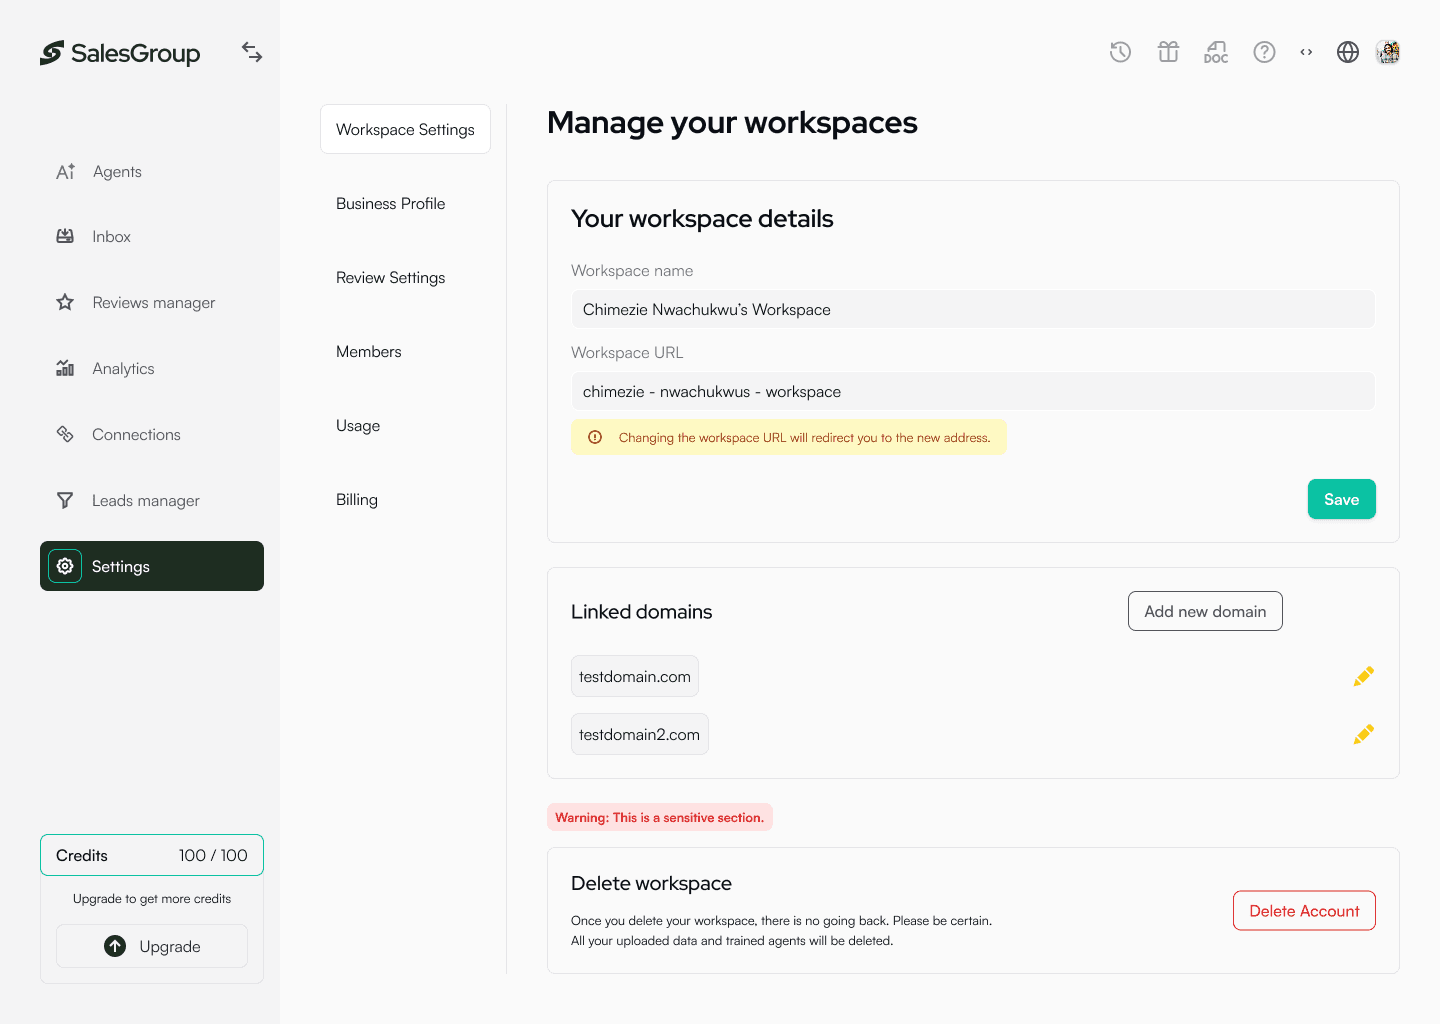The image size is (1440, 1024).
Task: Open the help question mark icon
Action: pyautogui.click(x=1264, y=52)
